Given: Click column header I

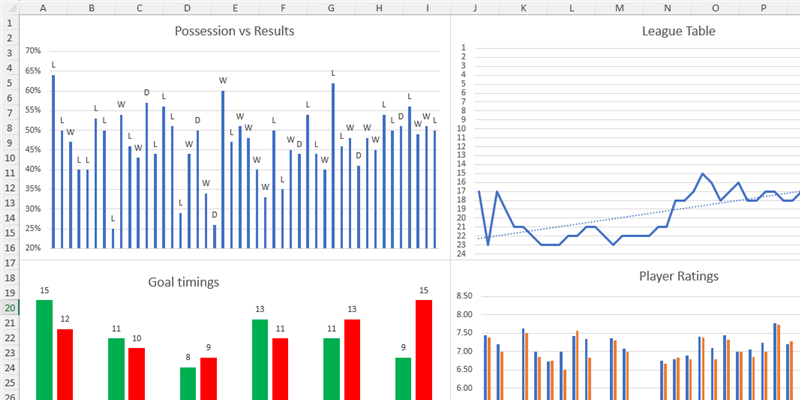Looking at the screenshot, I should point(427,8).
